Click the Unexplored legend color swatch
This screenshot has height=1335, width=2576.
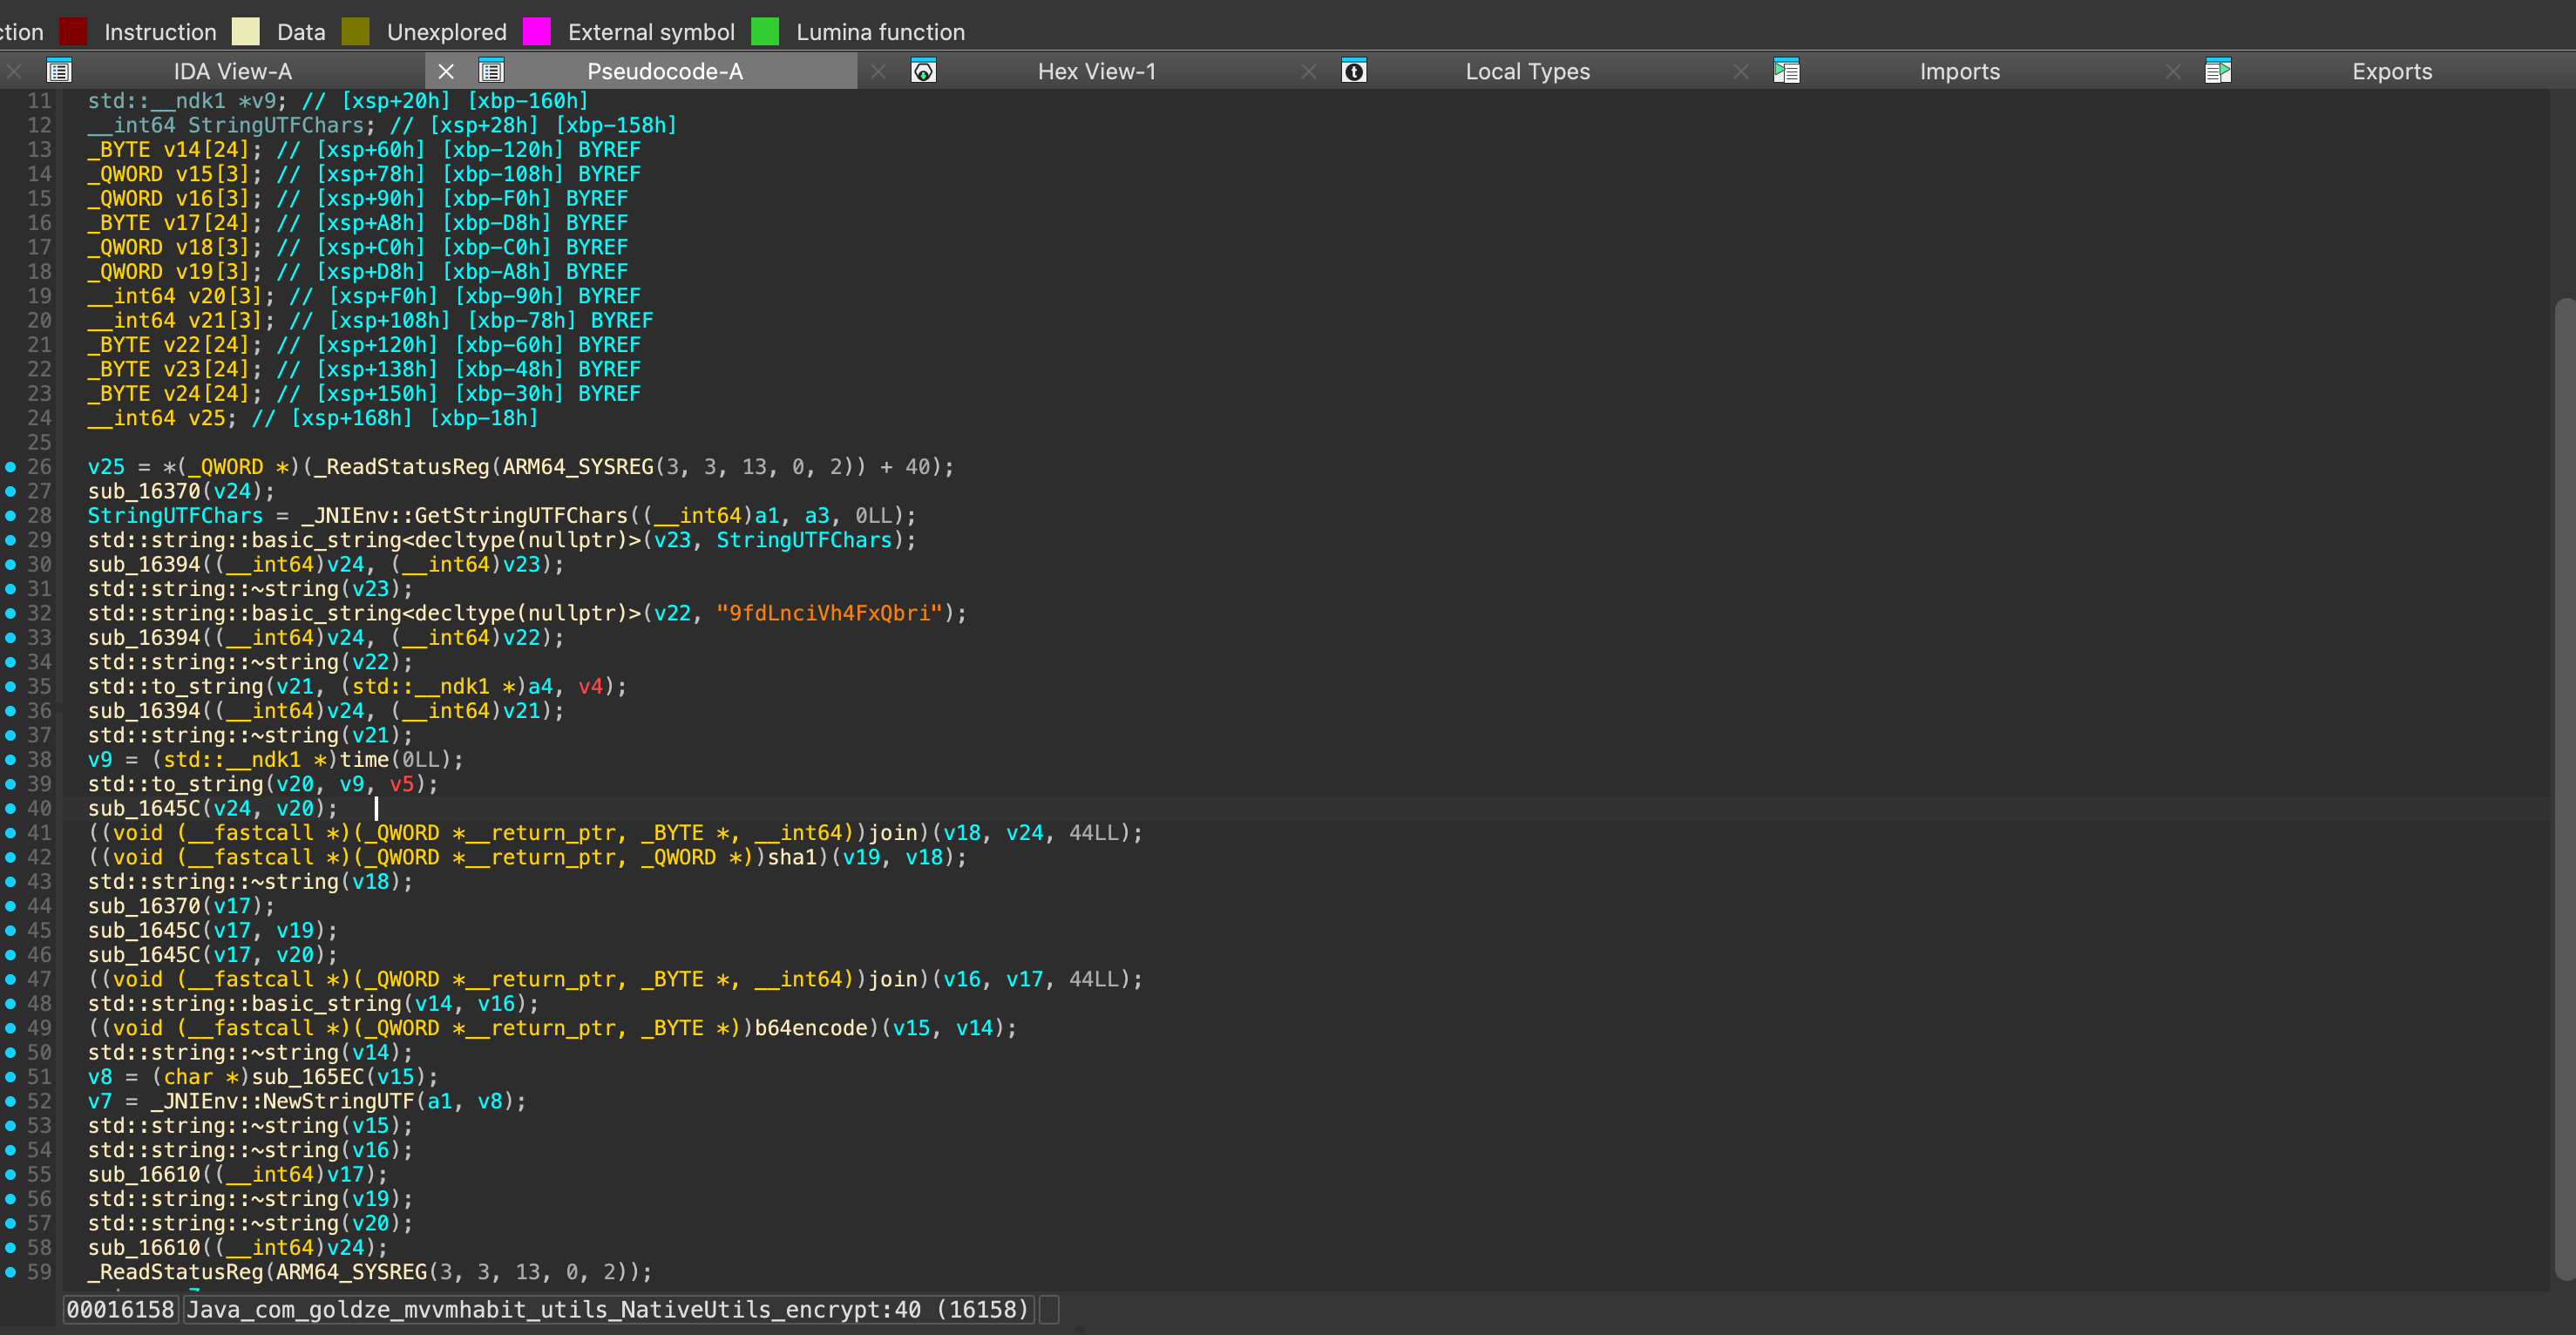pos(355,31)
